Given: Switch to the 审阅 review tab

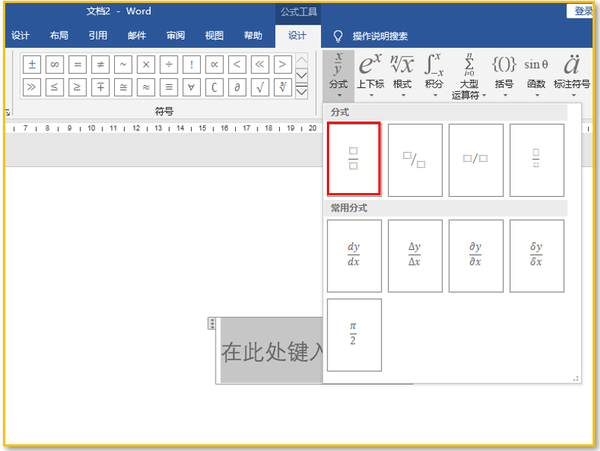Looking at the screenshot, I should (x=176, y=36).
